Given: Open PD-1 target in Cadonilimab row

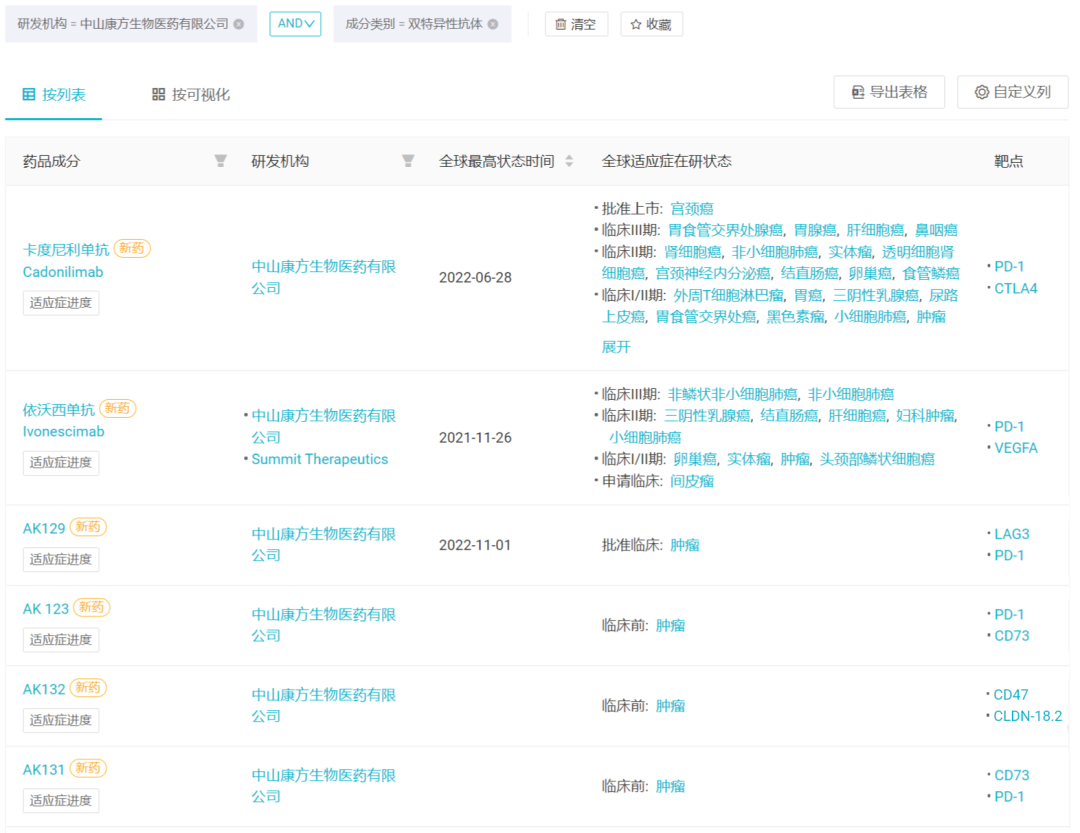Looking at the screenshot, I should pyautogui.click(x=1009, y=267).
